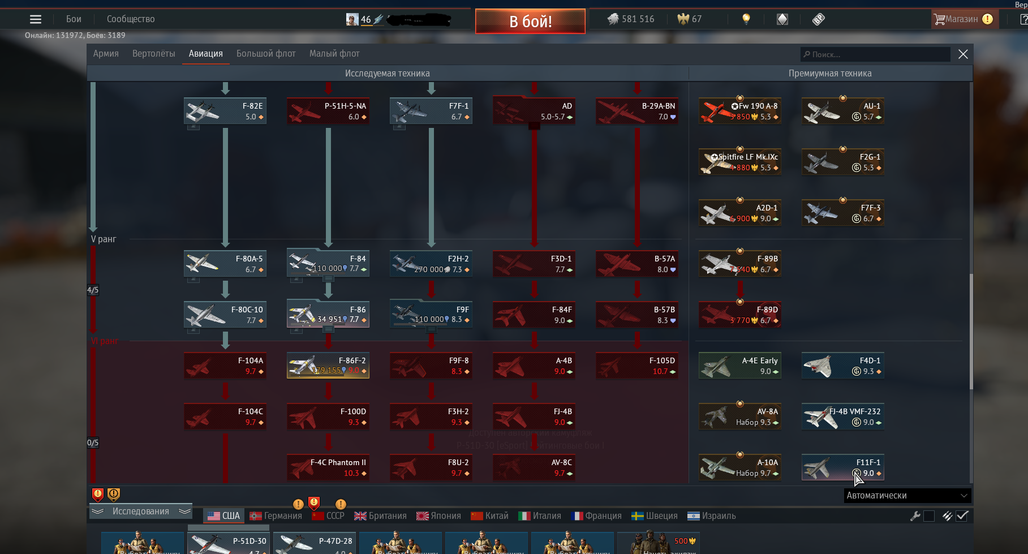Select the P-47D-28 crew slot
The width and height of the screenshot is (1028, 554).
click(313, 544)
